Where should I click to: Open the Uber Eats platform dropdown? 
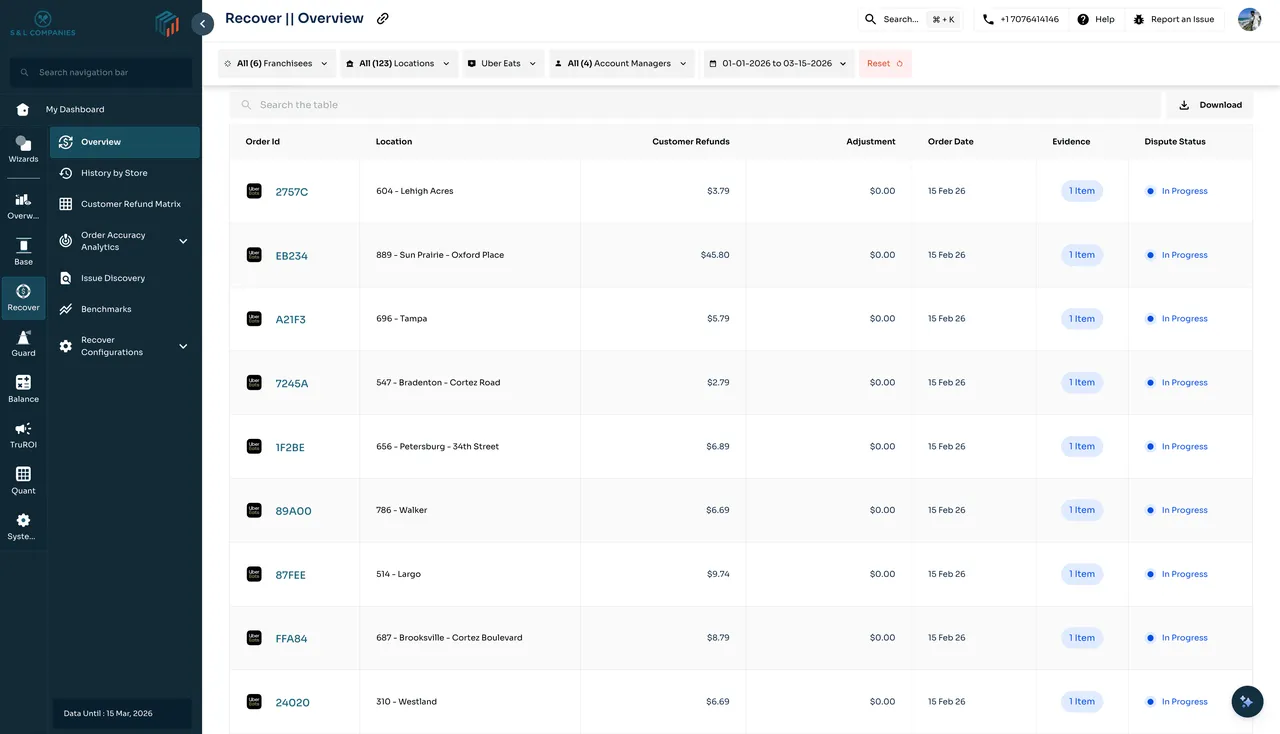point(503,64)
